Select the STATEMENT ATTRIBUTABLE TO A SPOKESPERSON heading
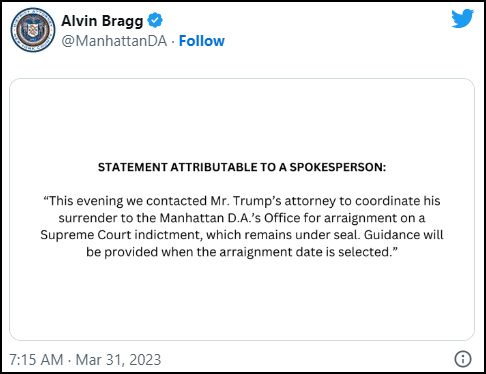Screen dimensions: 486x374 (x=242, y=167)
